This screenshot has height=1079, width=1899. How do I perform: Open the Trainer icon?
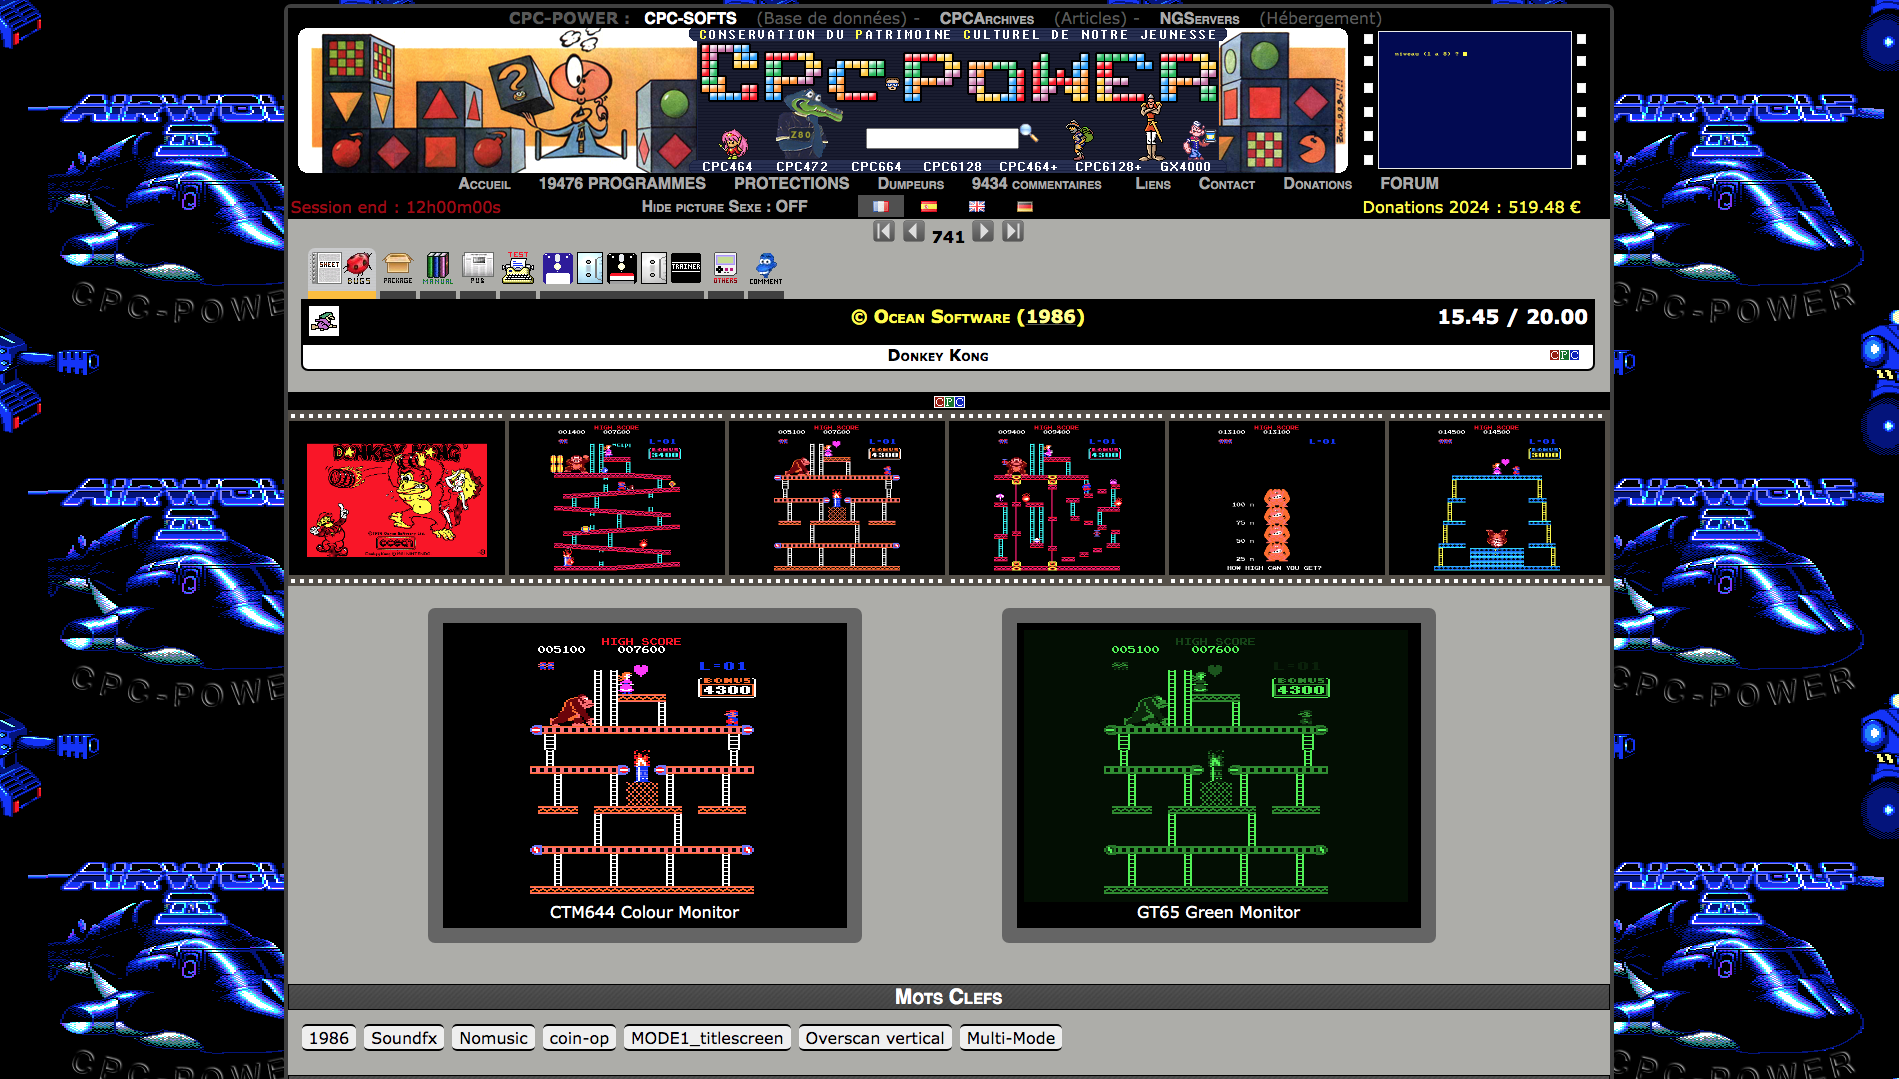(x=686, y=268)
